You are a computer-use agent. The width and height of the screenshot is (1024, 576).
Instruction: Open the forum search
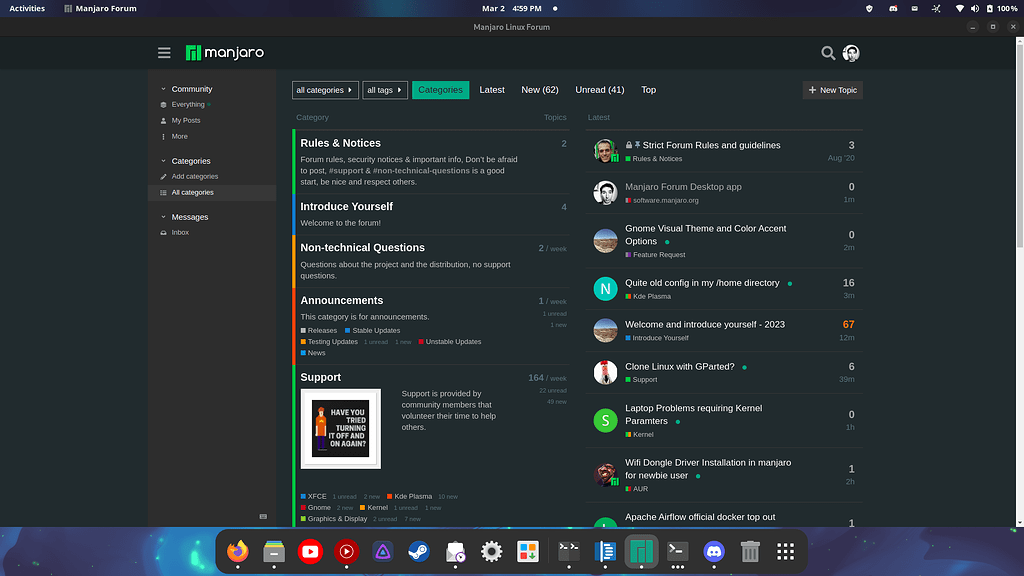(x=828, y=53)
